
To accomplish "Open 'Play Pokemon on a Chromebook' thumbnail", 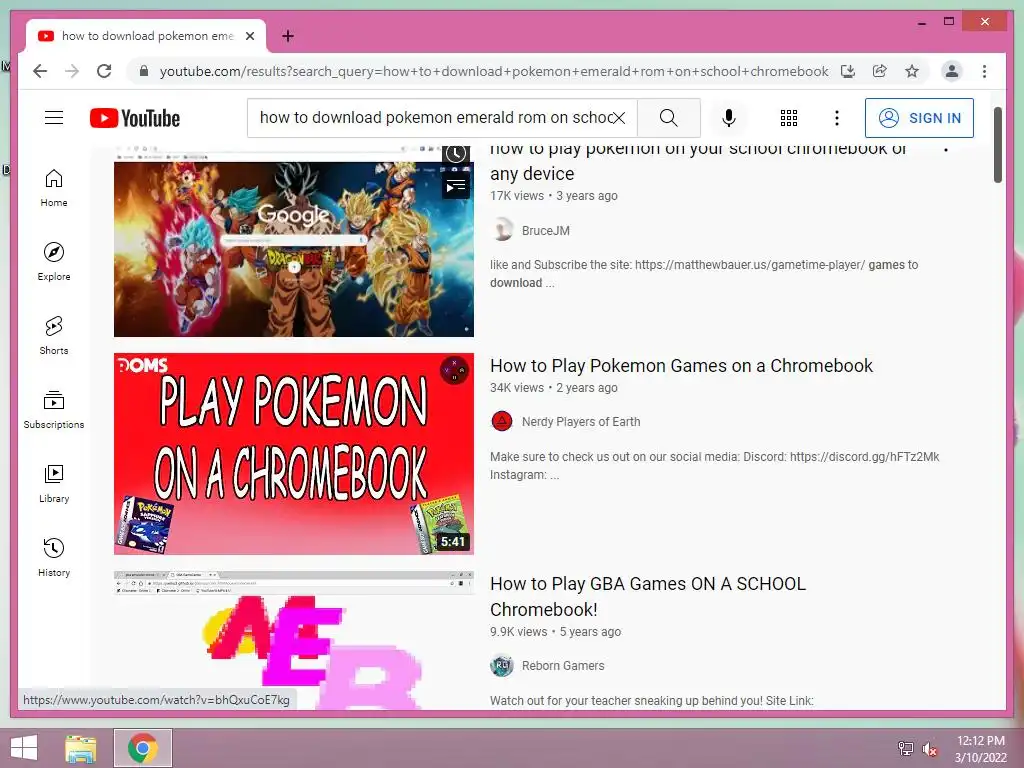I will 294,454.
